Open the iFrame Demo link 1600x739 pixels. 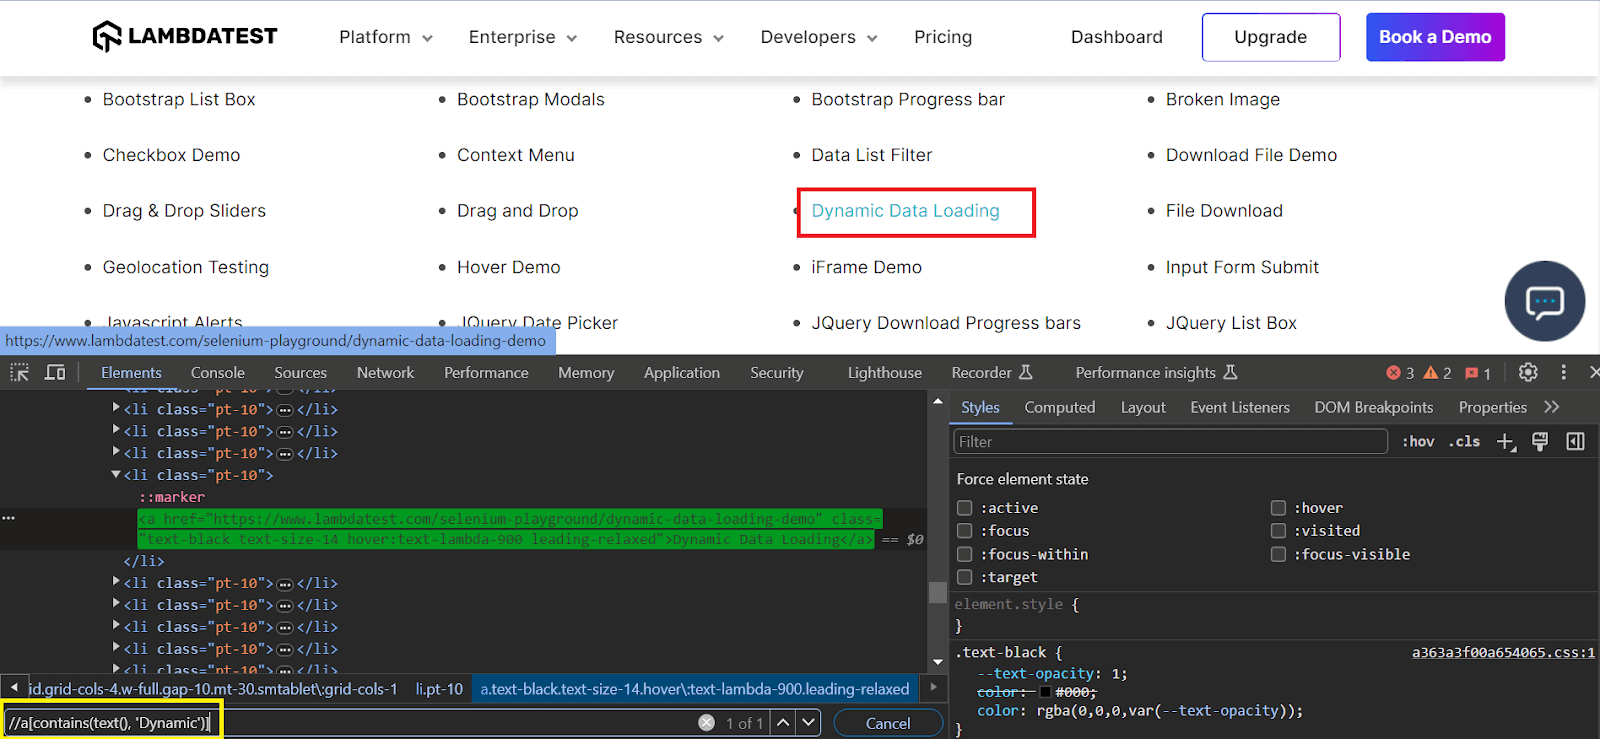pyautogui.click(x=866, y=267)
